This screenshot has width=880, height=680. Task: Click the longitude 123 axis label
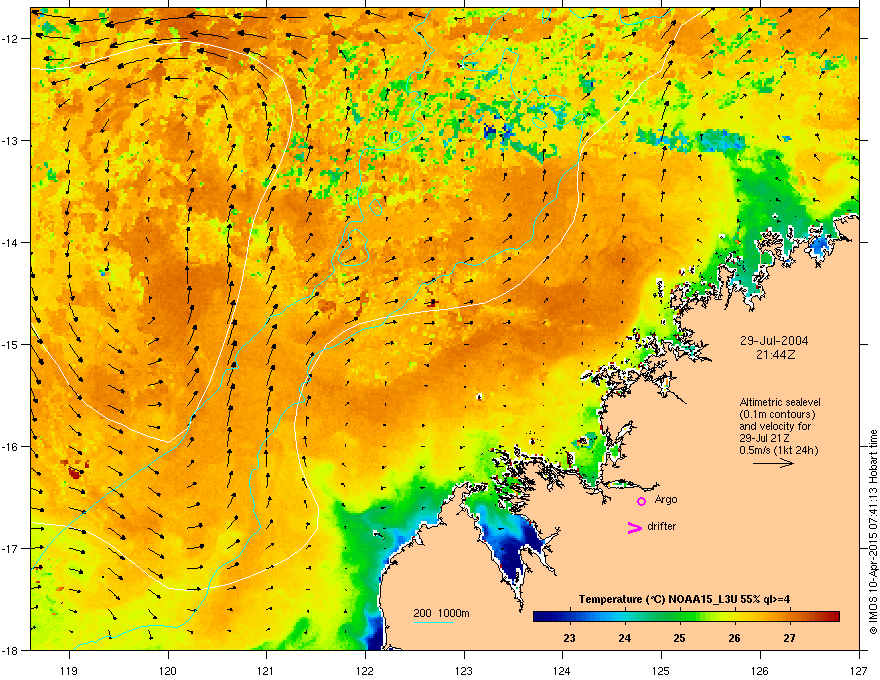(x=464, y=670)
